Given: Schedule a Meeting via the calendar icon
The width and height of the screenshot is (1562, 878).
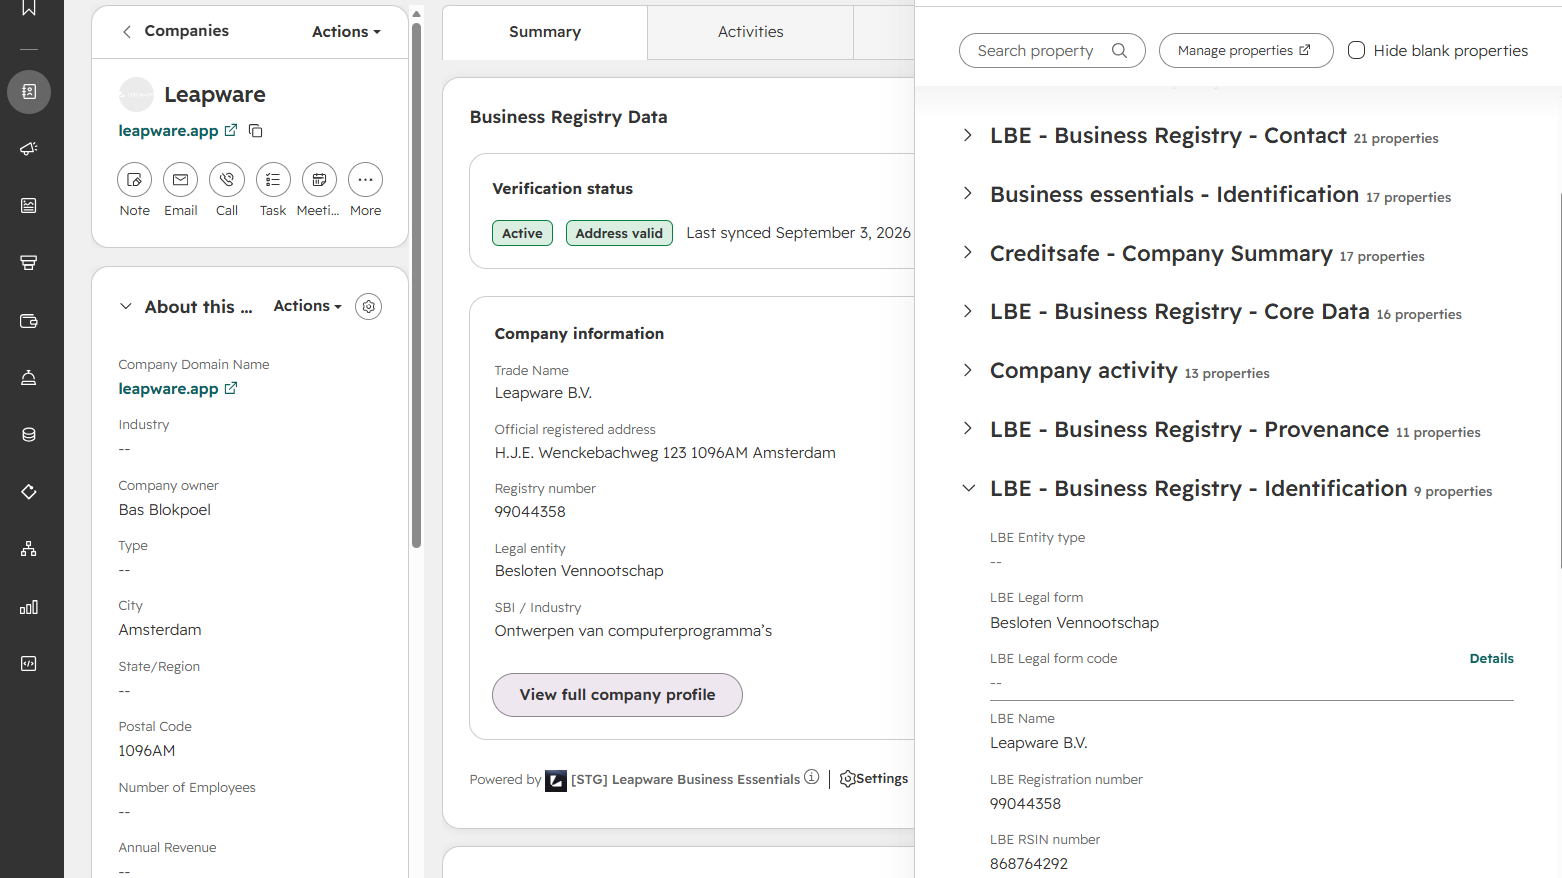Looking at the screenshot, I should (319, 180).
